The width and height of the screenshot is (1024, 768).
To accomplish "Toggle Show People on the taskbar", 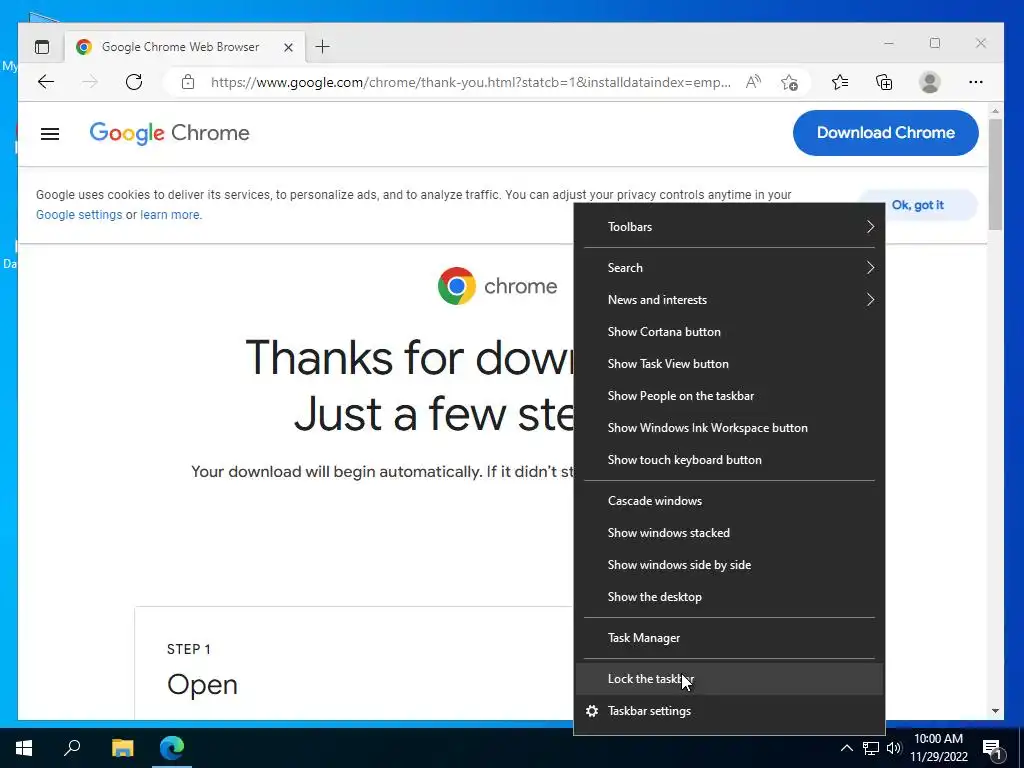I will pyautogui.click(x=729, y=396).
